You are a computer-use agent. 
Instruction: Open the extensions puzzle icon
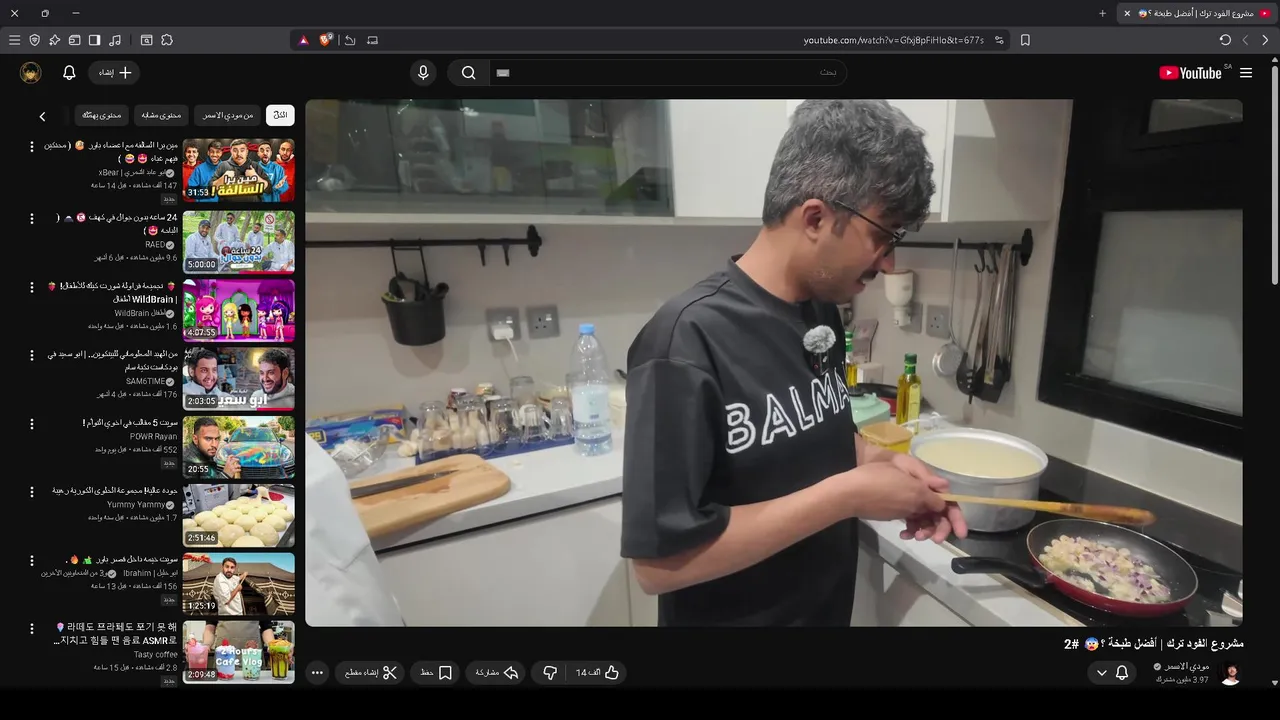pyautogui.click(x=167, y=40)
